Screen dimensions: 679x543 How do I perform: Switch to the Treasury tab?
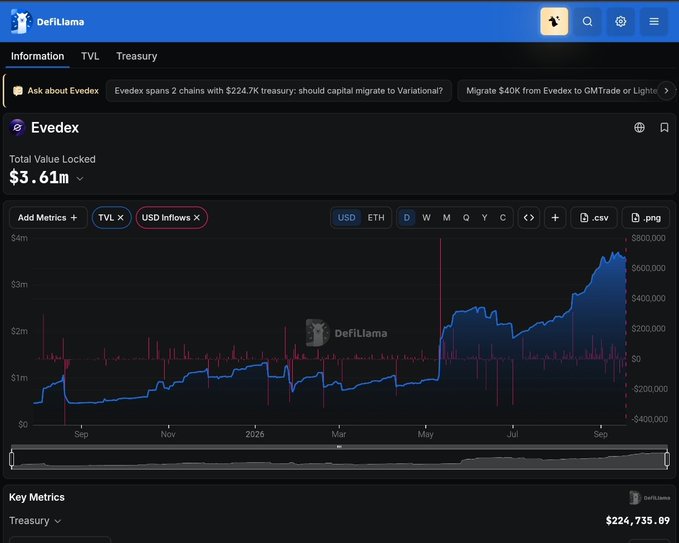(x=136, y=56)
